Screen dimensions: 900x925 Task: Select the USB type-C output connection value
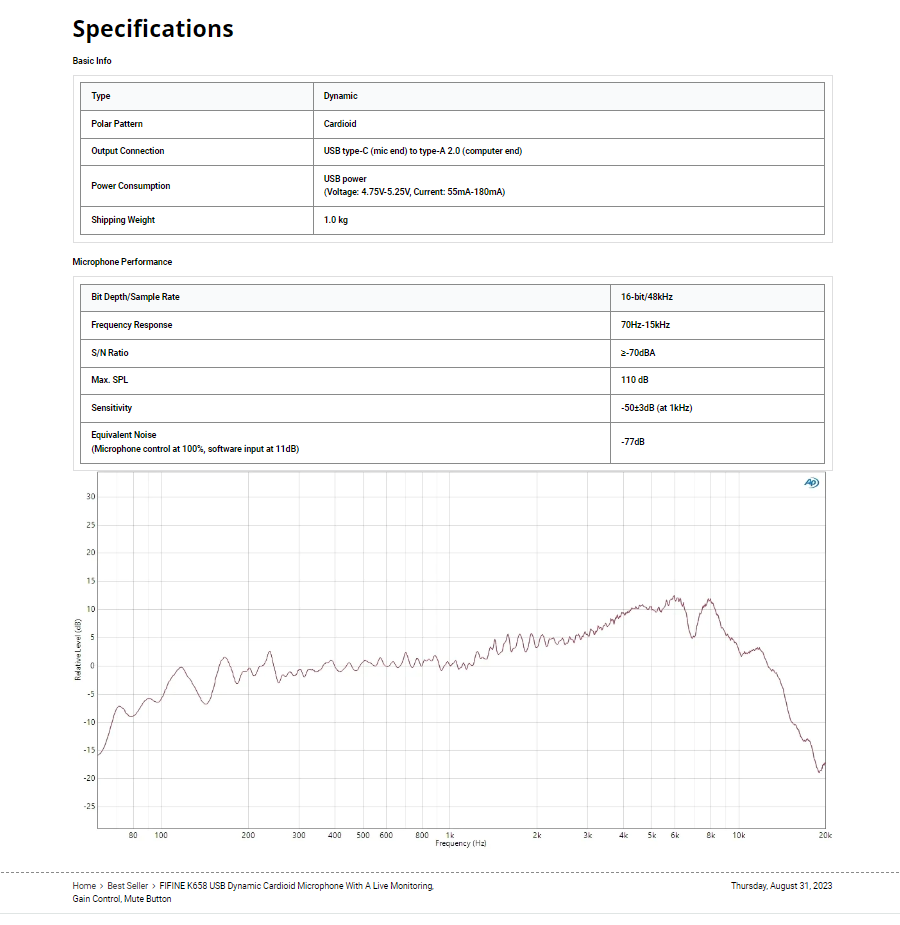tap(422, 151)
